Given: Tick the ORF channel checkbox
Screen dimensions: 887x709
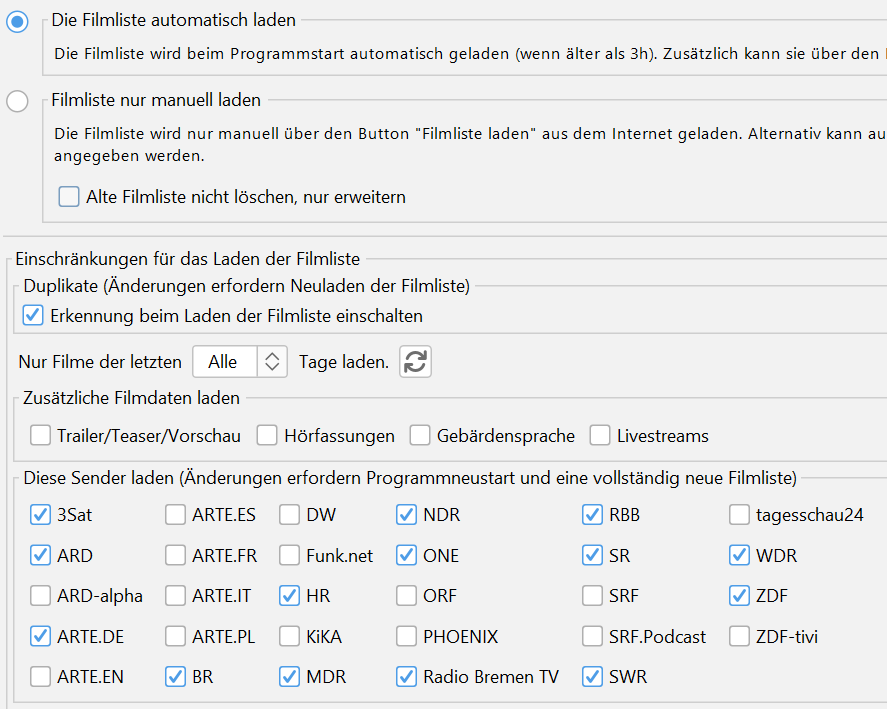Looking at the screenshot, I should click(x=406, y=596).
